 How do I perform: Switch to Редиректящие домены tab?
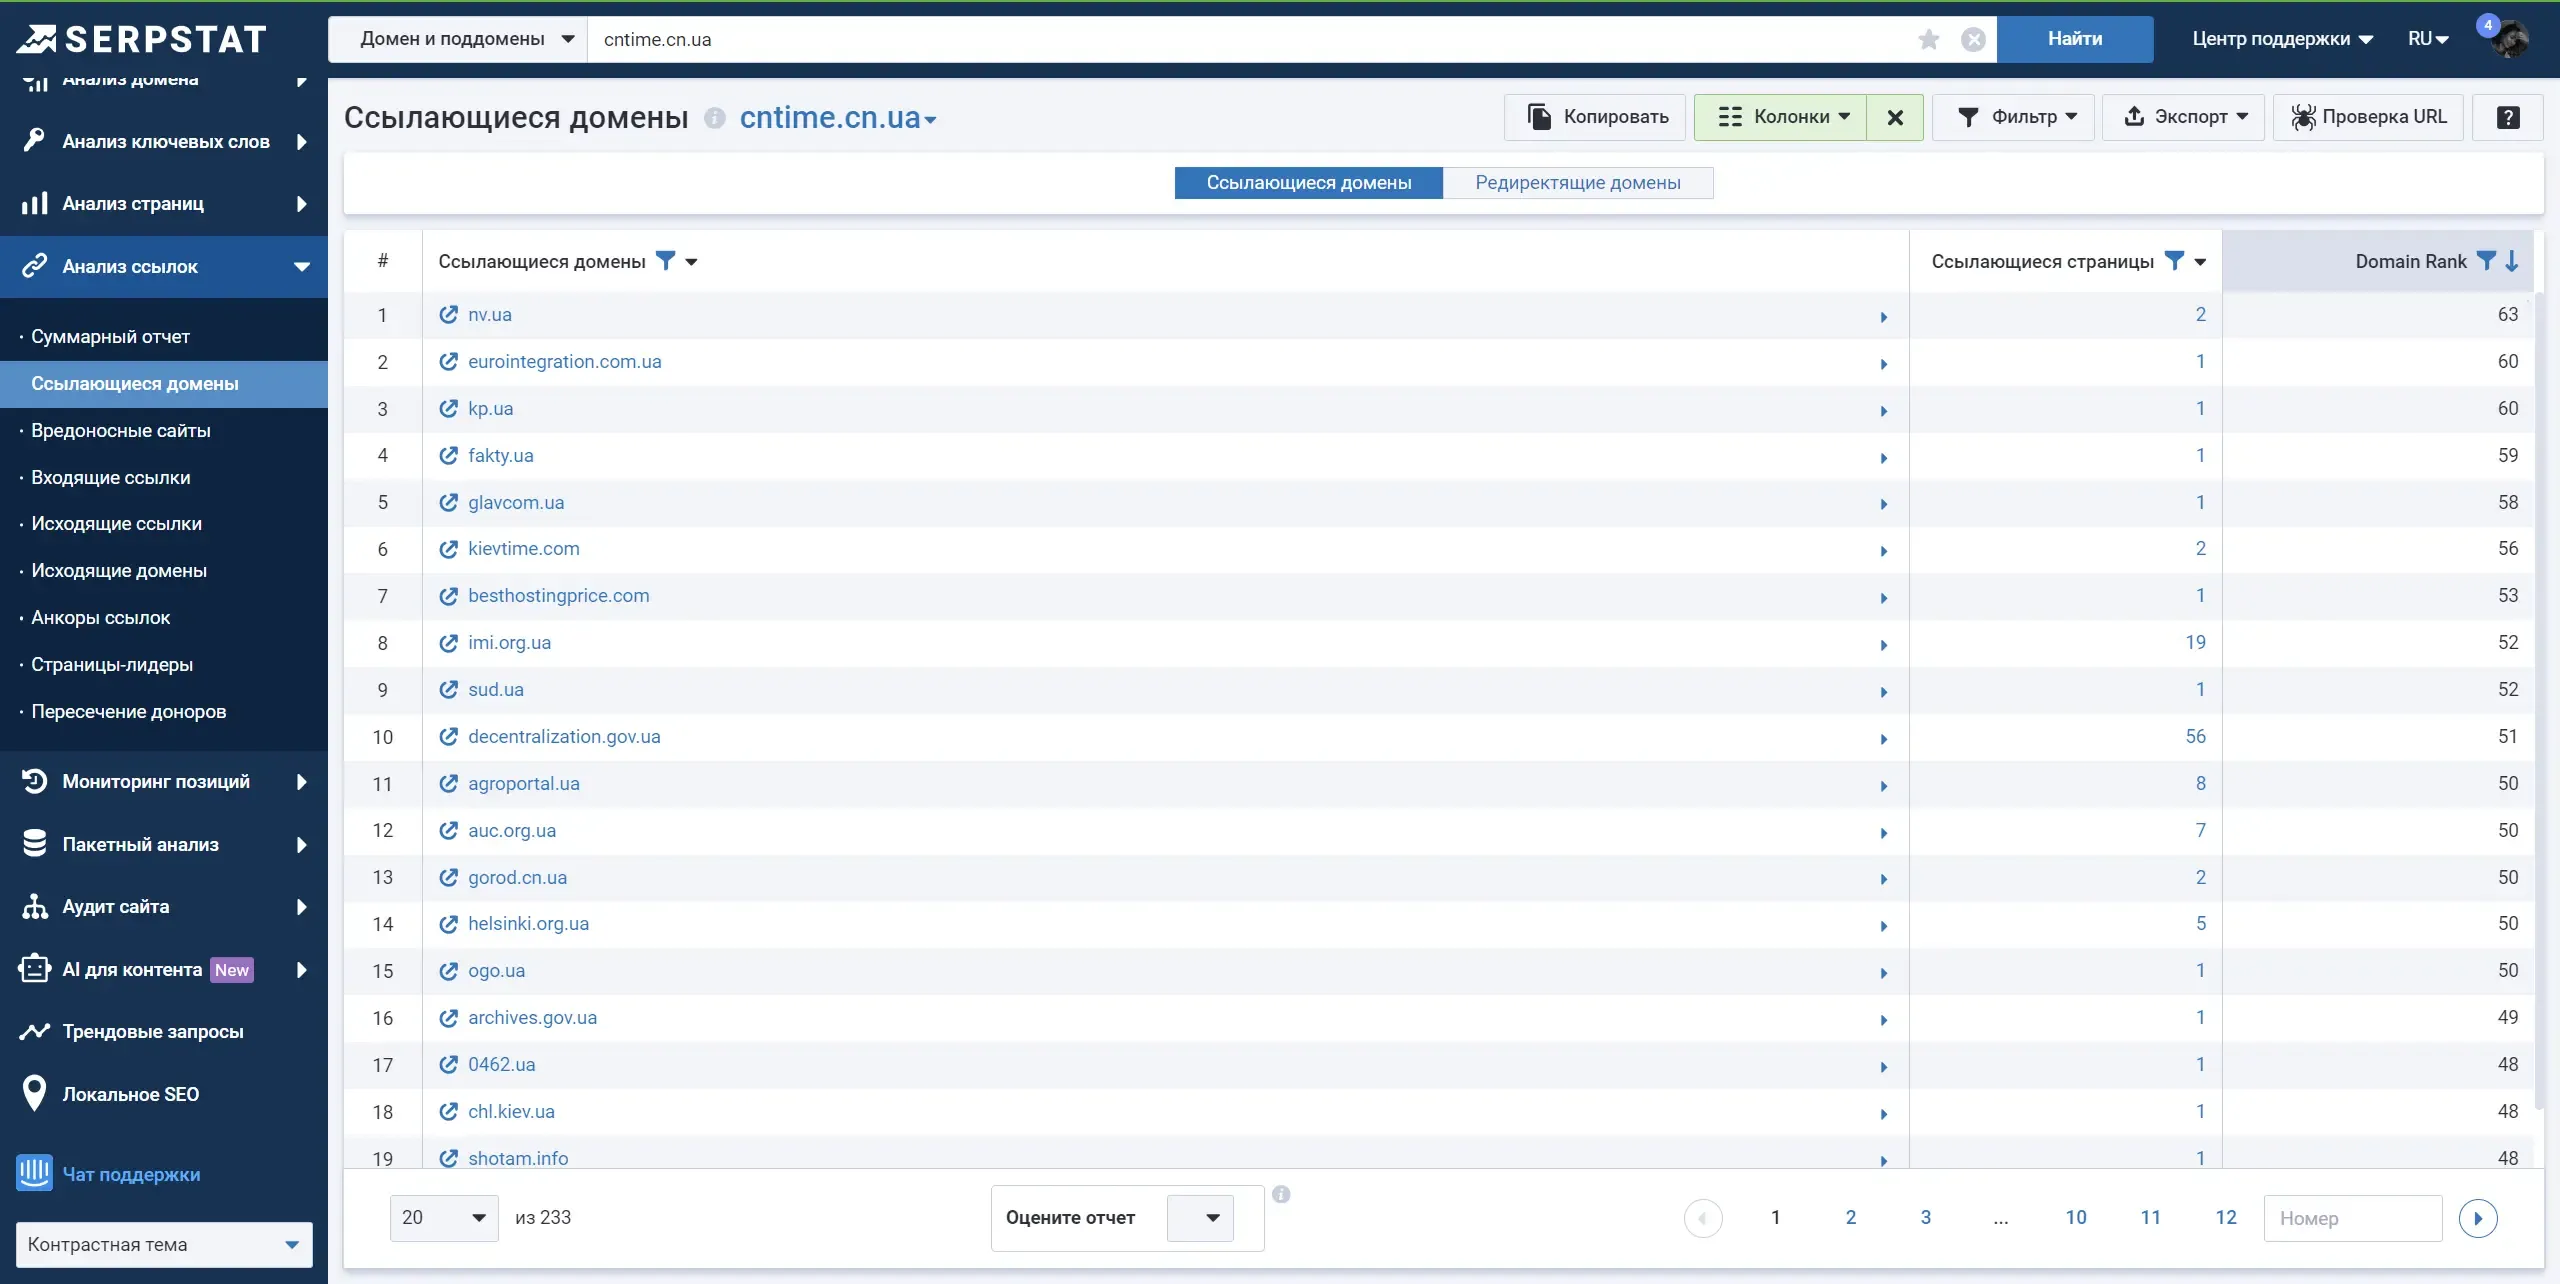[x=1577, y=183]
